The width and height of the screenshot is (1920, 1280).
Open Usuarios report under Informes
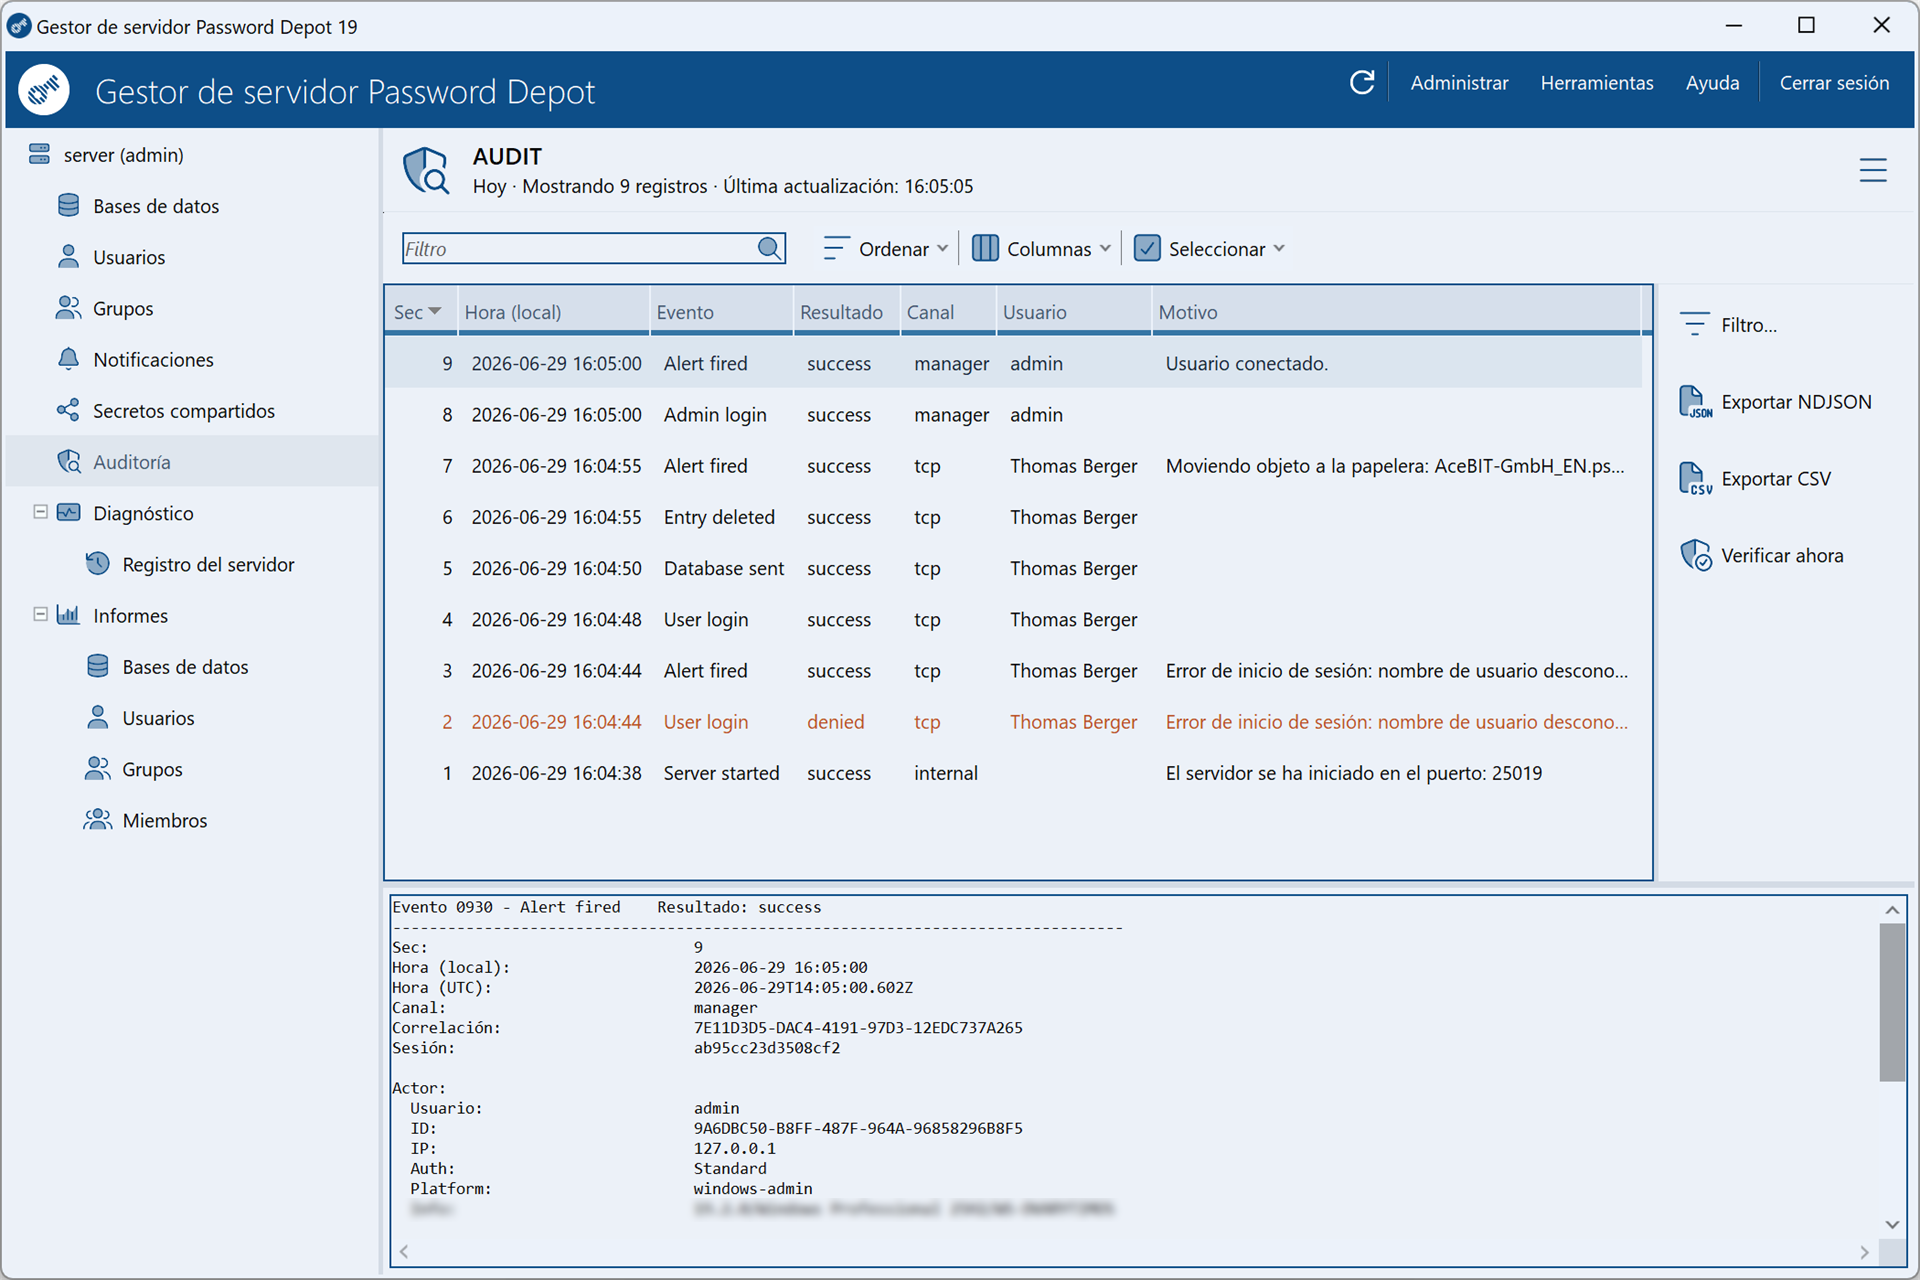(158, 718)
